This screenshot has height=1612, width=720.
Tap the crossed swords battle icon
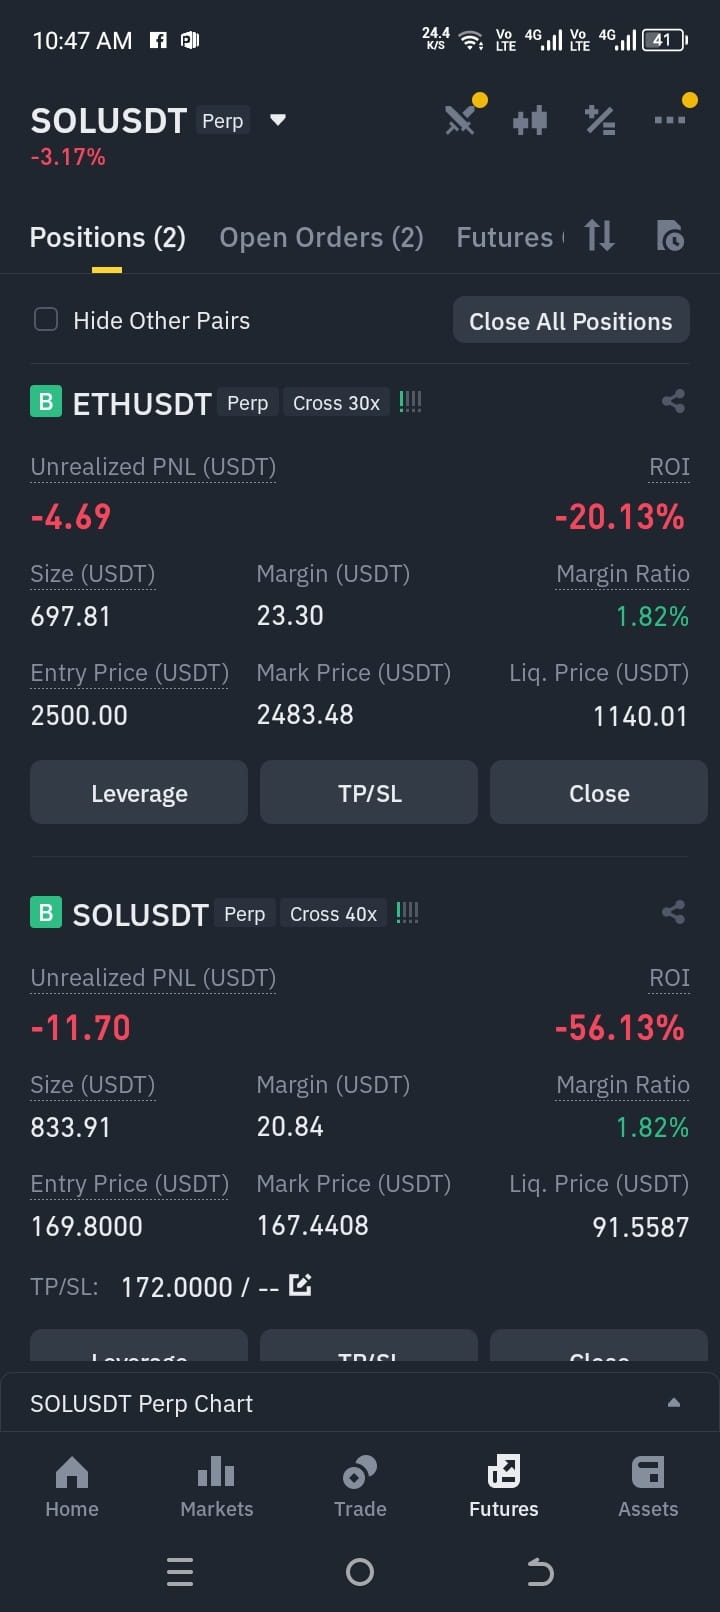[460, 121]
